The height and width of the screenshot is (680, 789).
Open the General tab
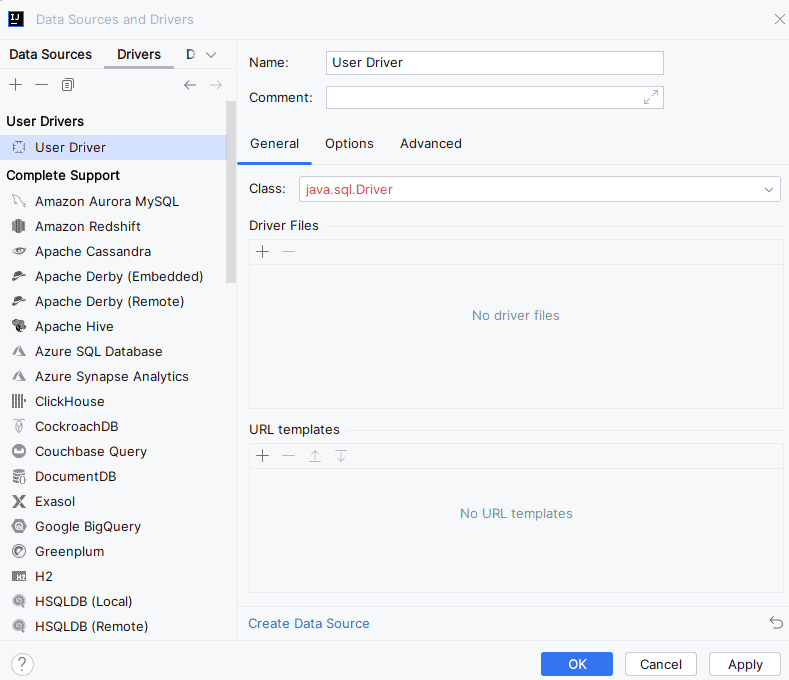274,144
